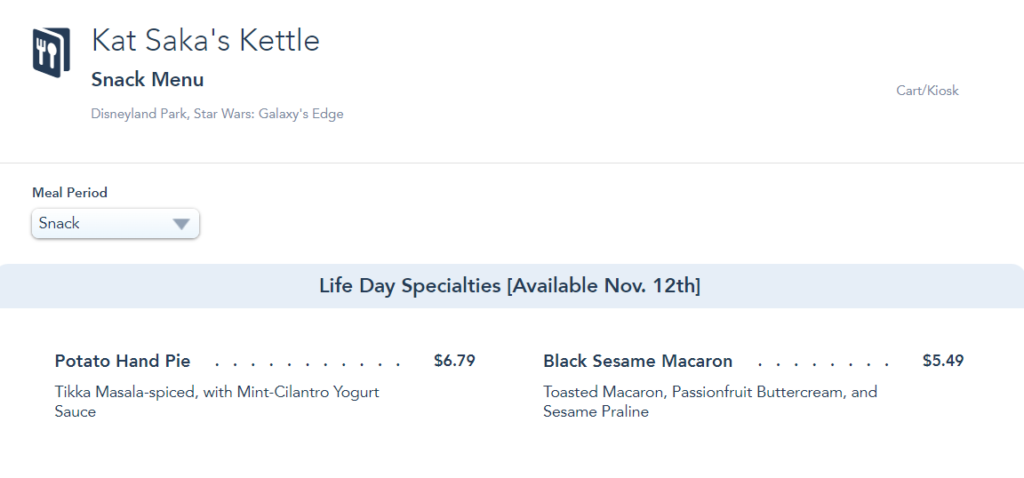Click the fork and knife dining icon
The width and height of the screenshot is (1024, 478).
50,52
